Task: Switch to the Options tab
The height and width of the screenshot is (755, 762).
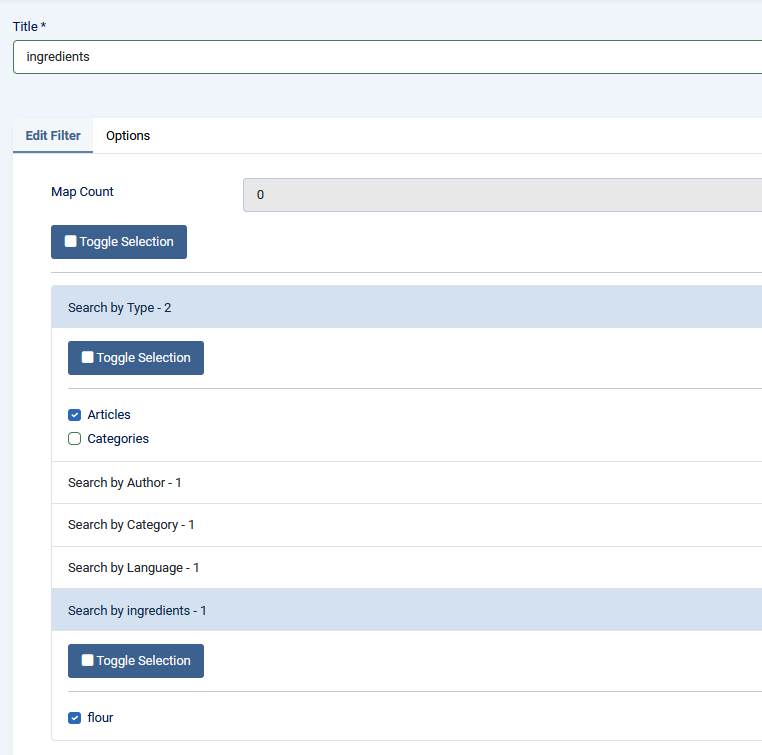Action: (128, 136)
